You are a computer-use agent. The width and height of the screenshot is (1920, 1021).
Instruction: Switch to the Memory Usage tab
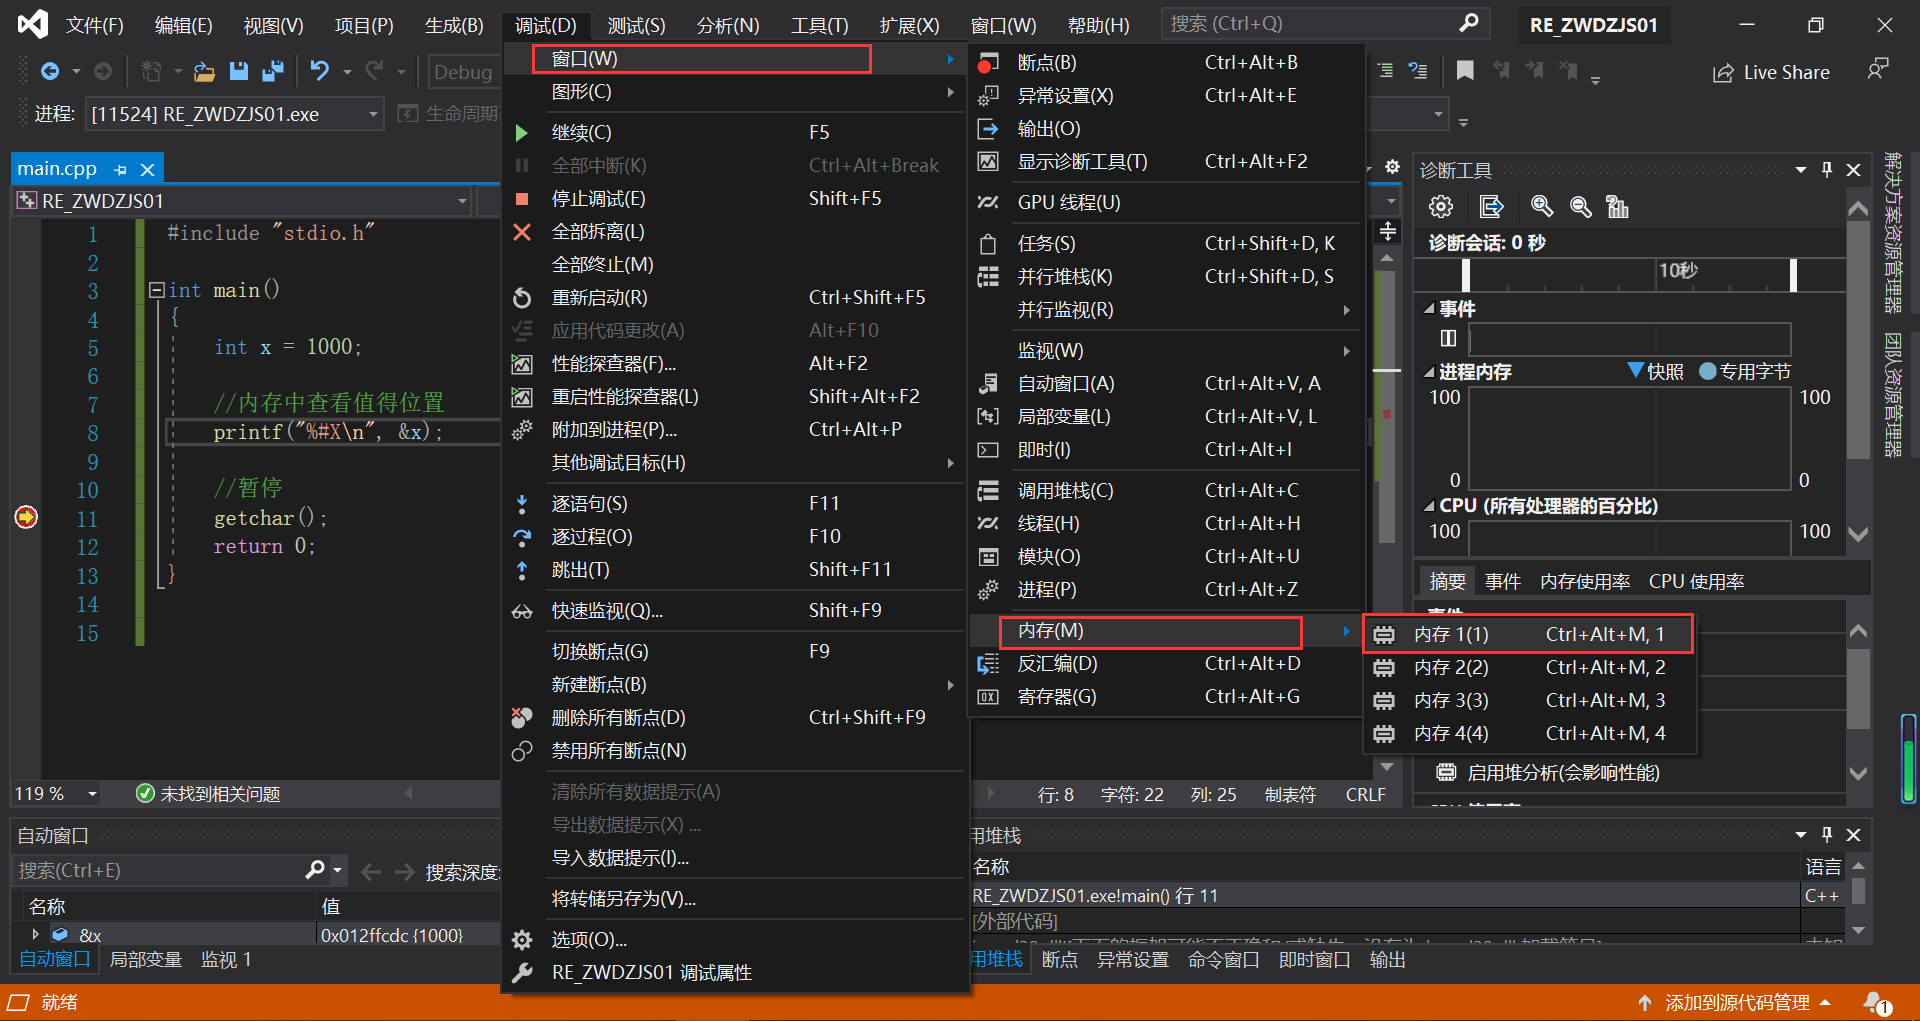tap(1585, 581)
